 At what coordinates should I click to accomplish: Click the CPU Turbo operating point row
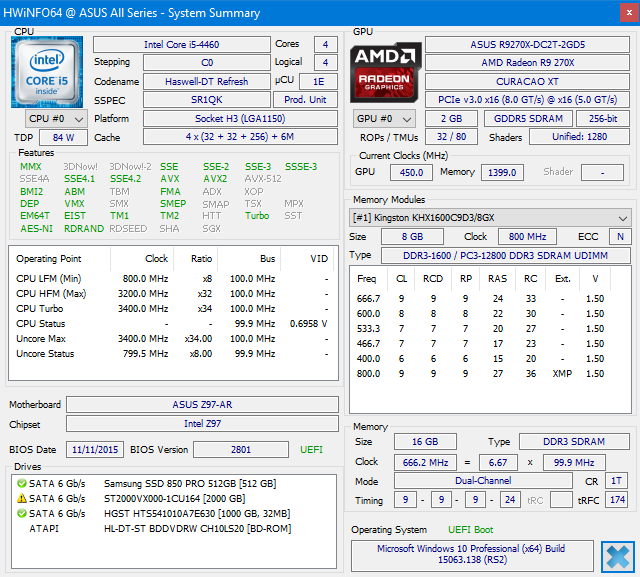click(173, 308)
